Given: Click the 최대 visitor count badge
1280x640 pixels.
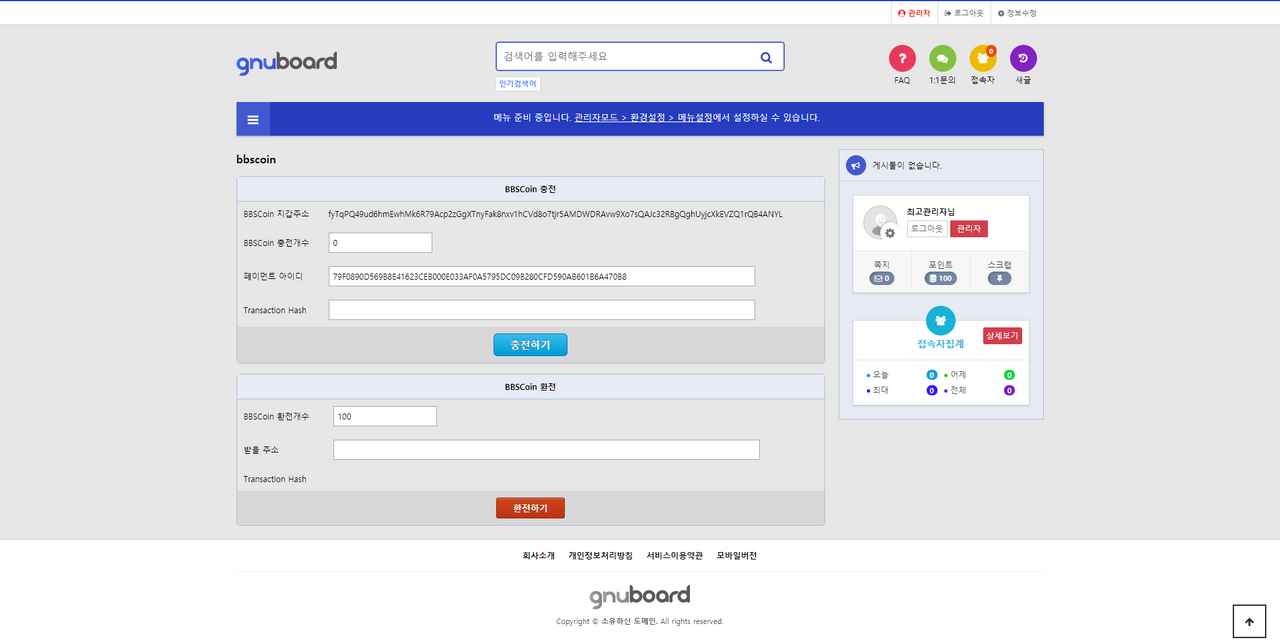Looking at the screenshot, I should pos(931,390).
